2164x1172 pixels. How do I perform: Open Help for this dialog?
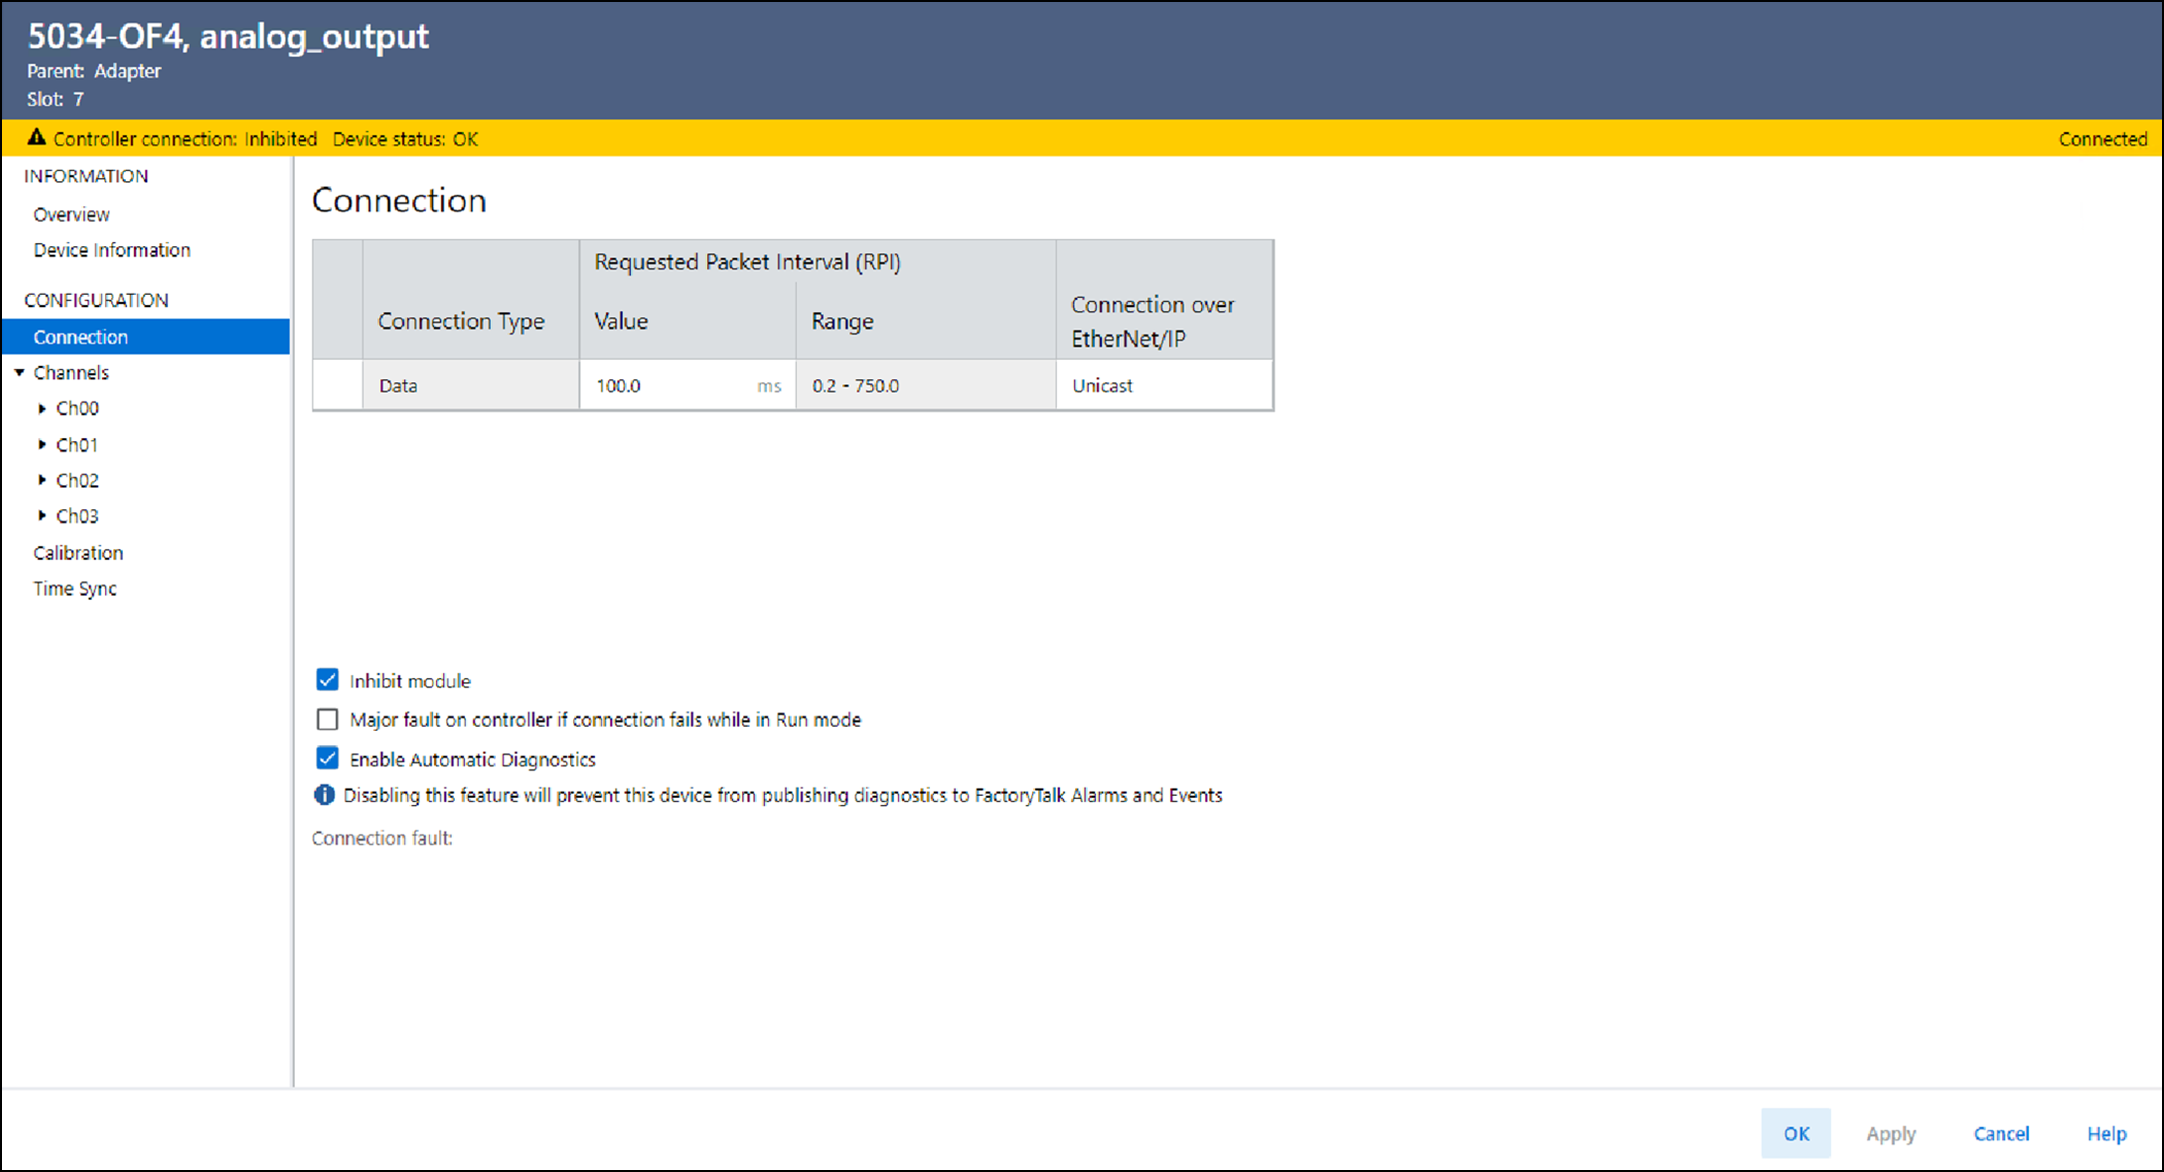tap(2106, 1133)
